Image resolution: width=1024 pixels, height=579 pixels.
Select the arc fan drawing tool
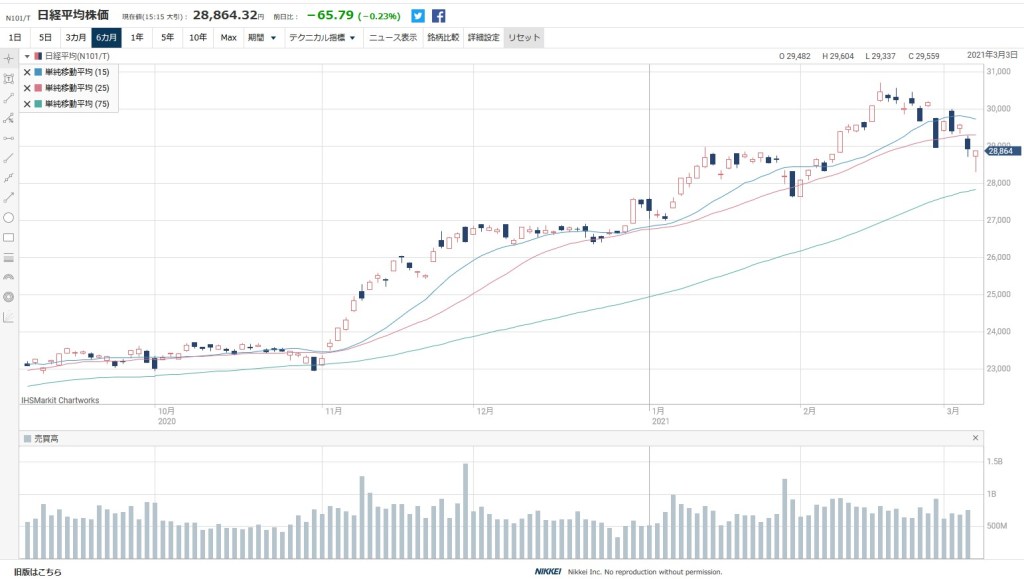[x=9, y=277]
